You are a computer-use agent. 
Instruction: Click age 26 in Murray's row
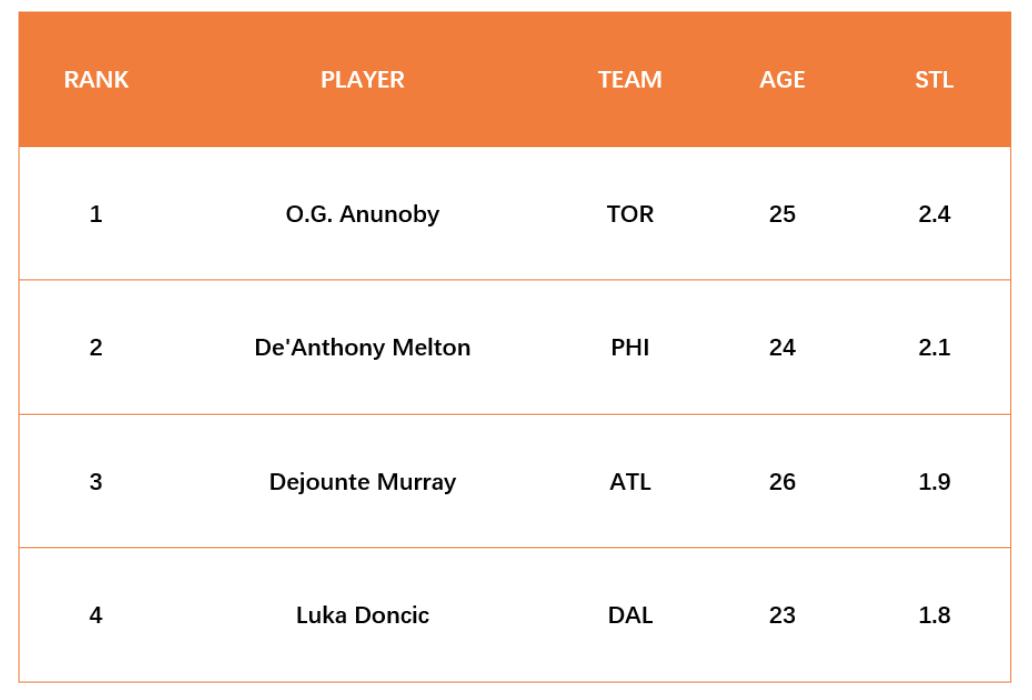click(x=782, y=482)
